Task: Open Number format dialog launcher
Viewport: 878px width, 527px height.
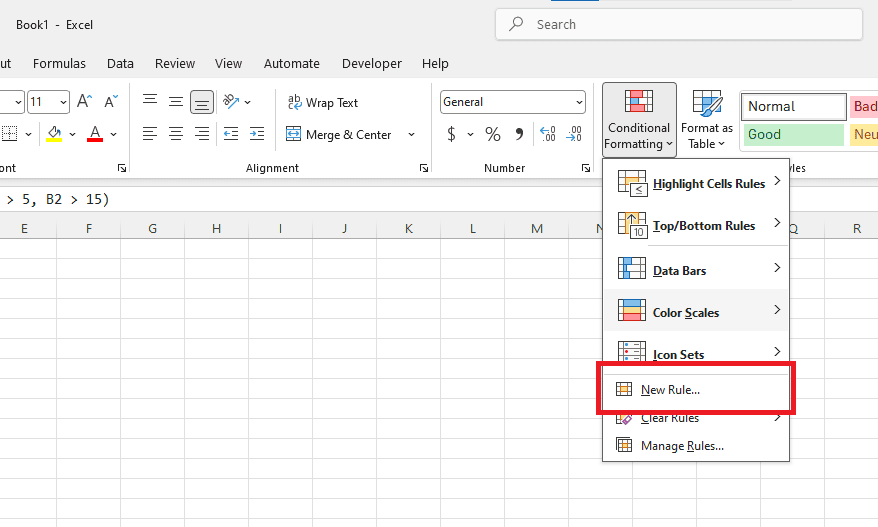Action: (586, 168)
